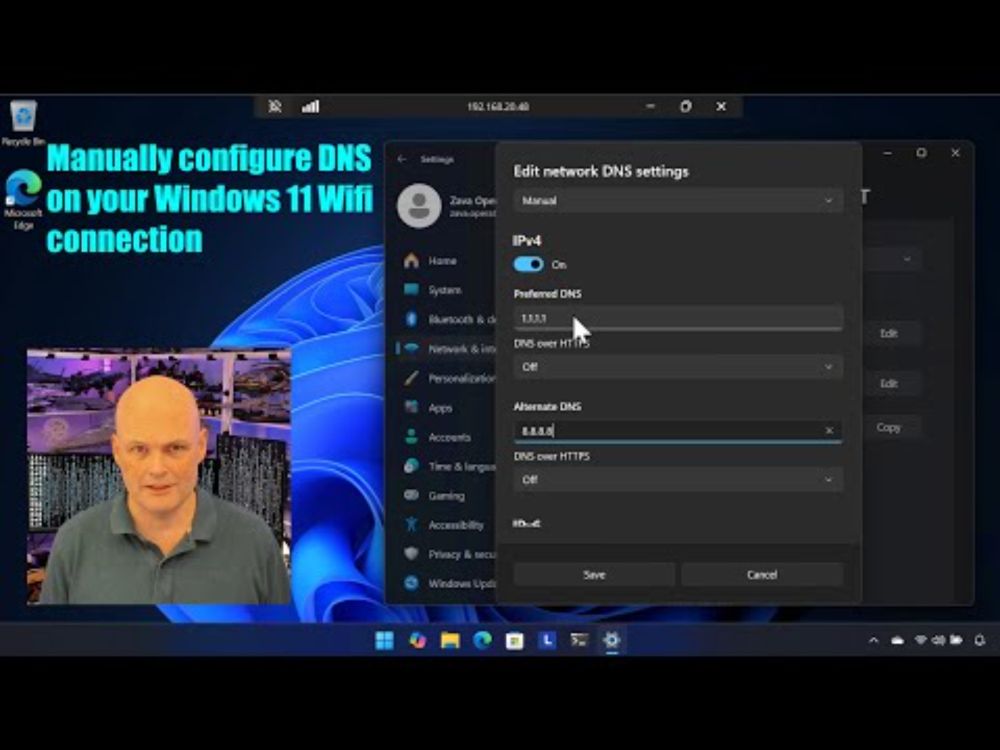Image resolution: width=1000 pixels, height=750 pixels.
Task: Launch Microsoft Edge from the taskbar
Action: (483, 640)
